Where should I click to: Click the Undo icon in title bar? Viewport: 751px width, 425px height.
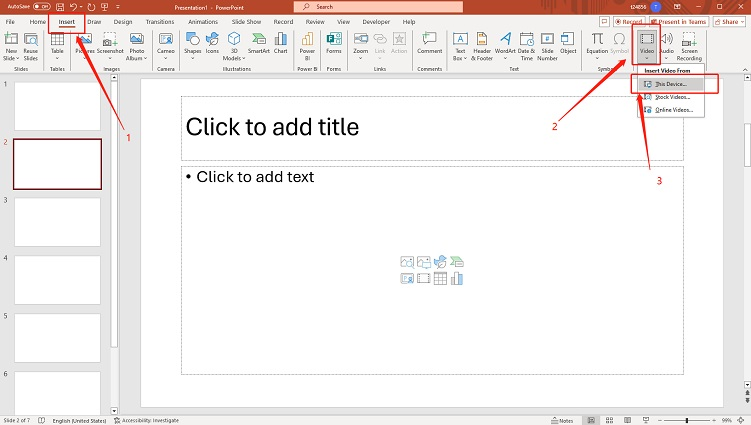[73, 7]
